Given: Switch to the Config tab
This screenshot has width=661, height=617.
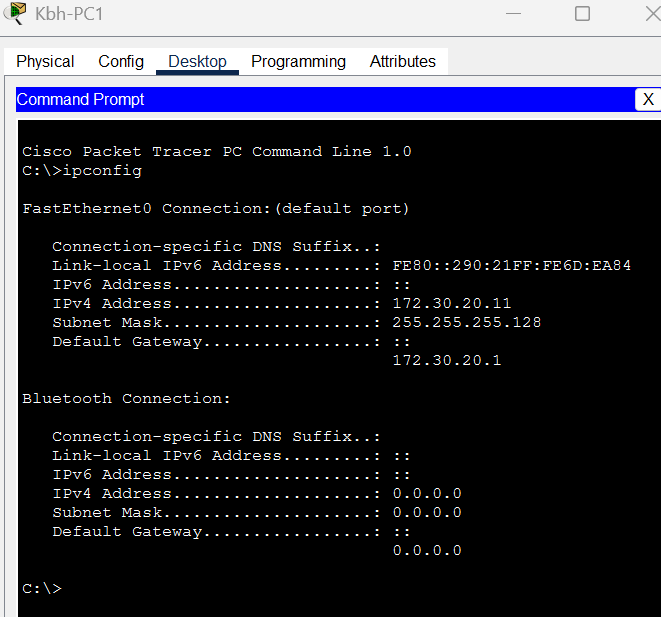Looking at the screenshot, I should 121,62.
